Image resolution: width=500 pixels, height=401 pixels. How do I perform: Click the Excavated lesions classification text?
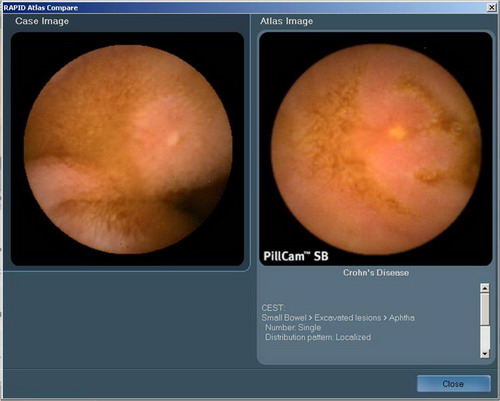(348, 318)
